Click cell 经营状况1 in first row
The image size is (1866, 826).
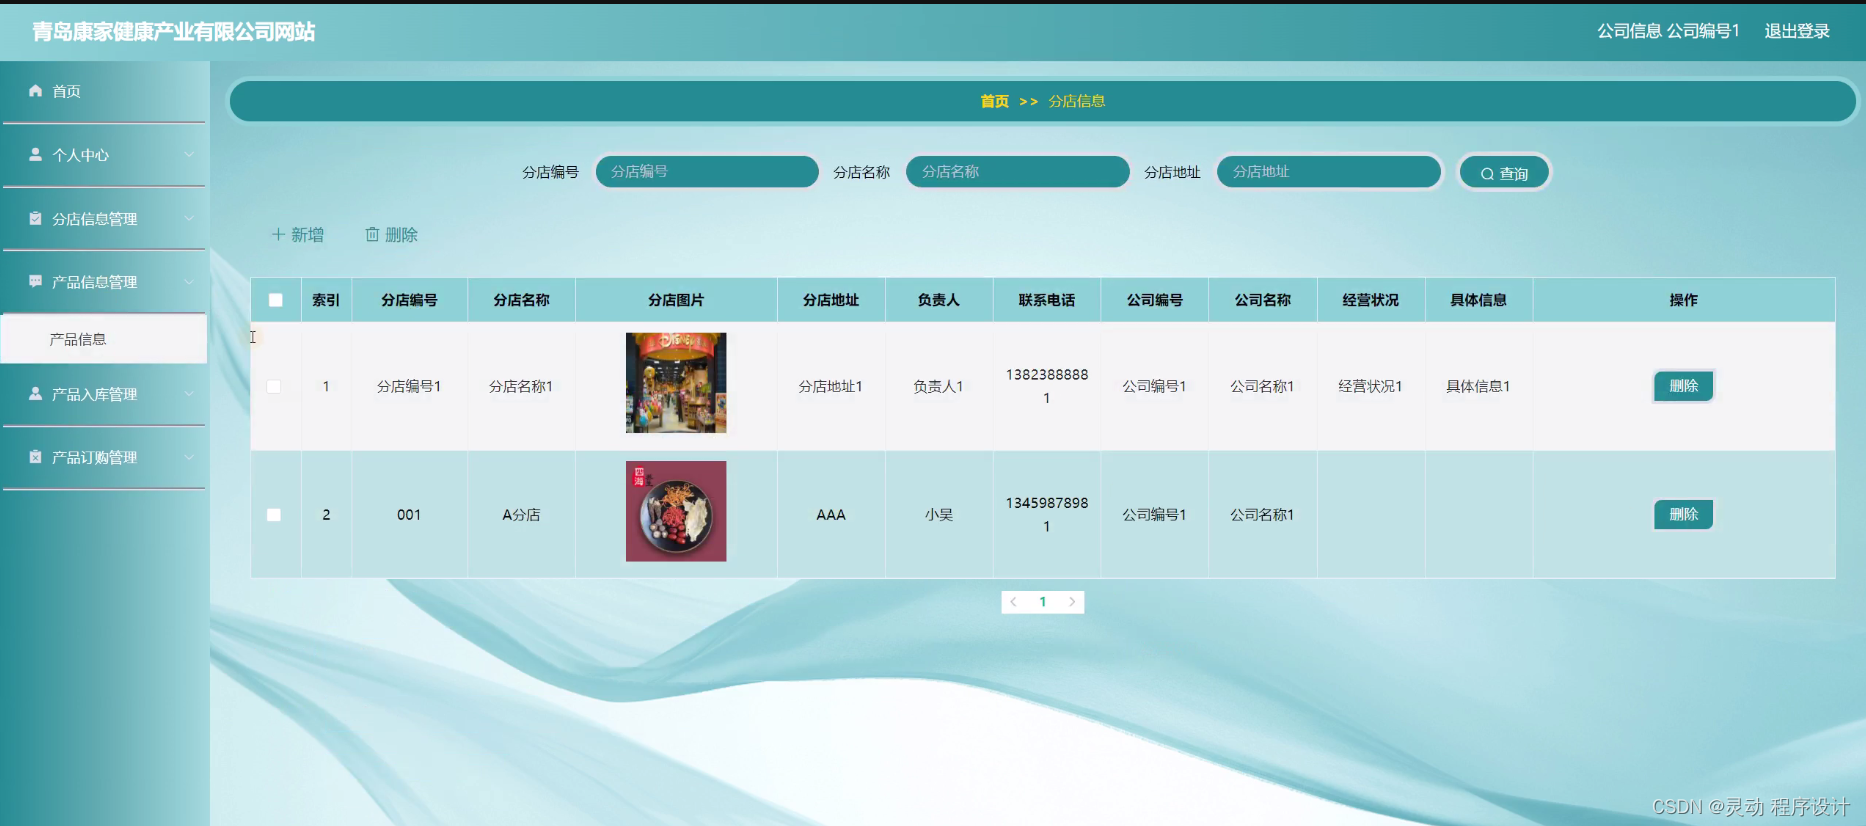pyautogui.click(x=1370, y=386)
